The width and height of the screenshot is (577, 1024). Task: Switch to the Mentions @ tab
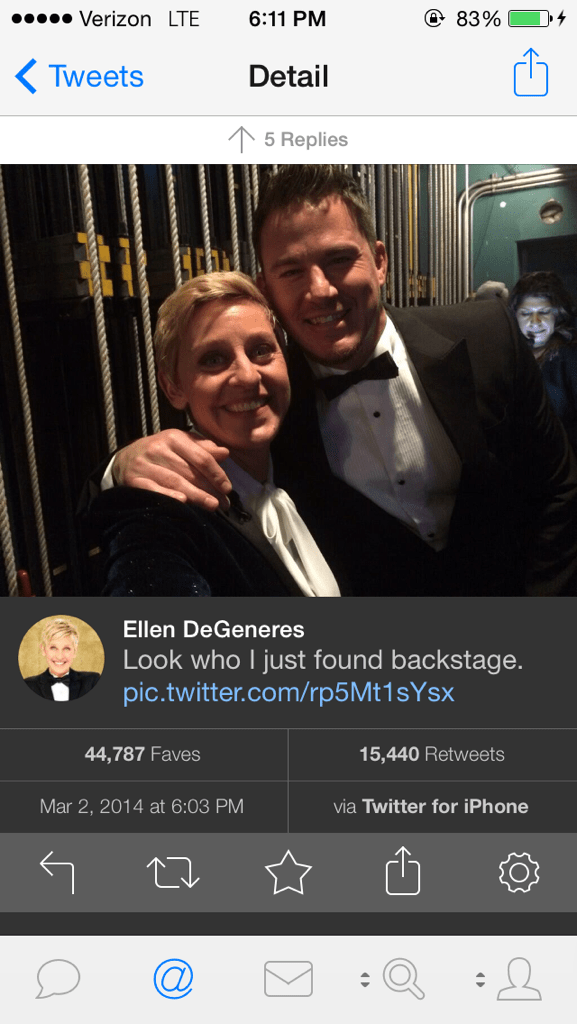coord(173,980)
